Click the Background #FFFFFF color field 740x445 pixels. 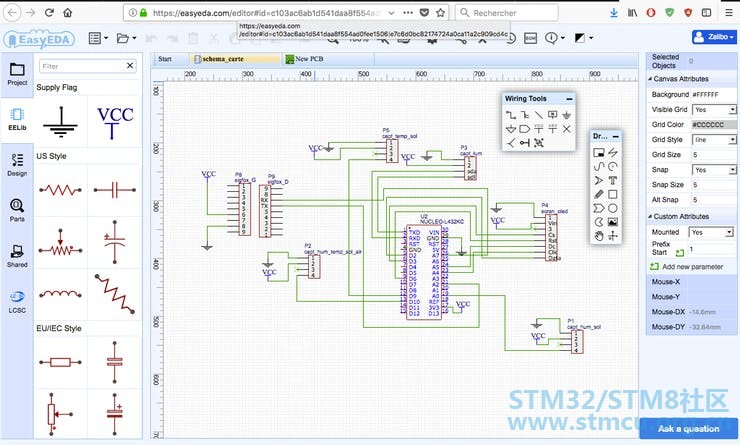[x=714, y=94]
